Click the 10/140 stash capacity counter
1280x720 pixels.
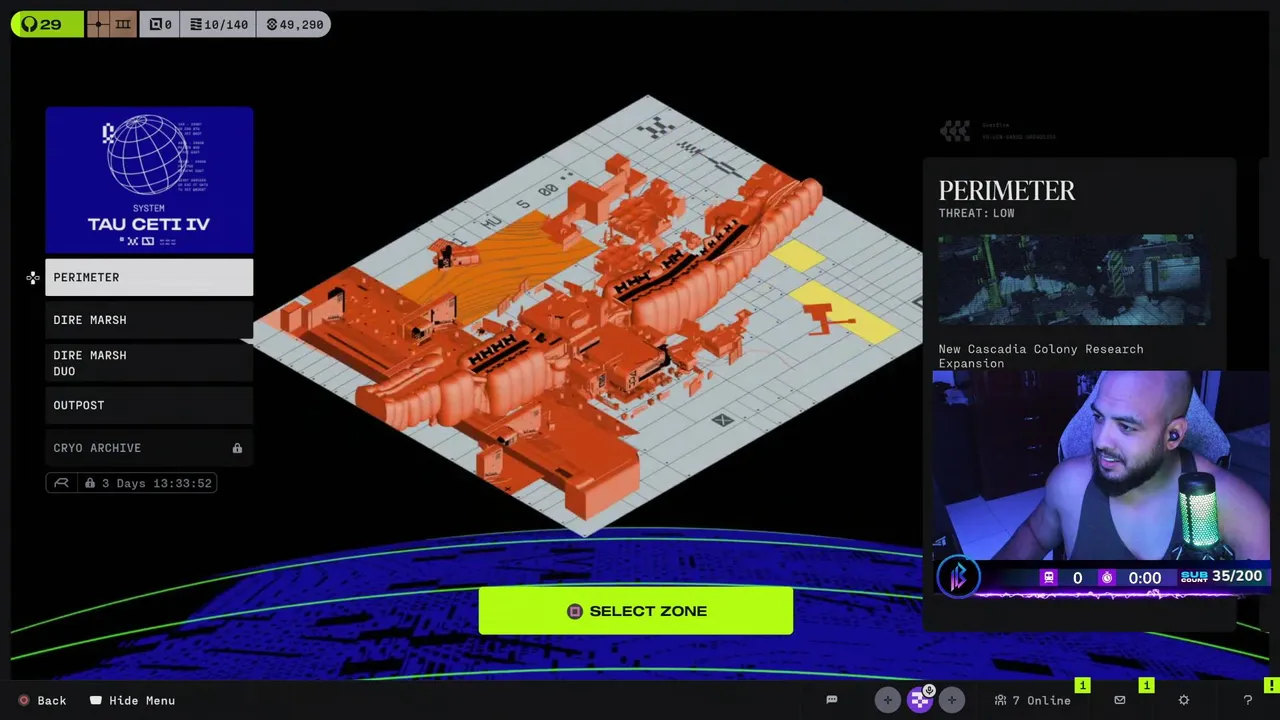[219, 24]
